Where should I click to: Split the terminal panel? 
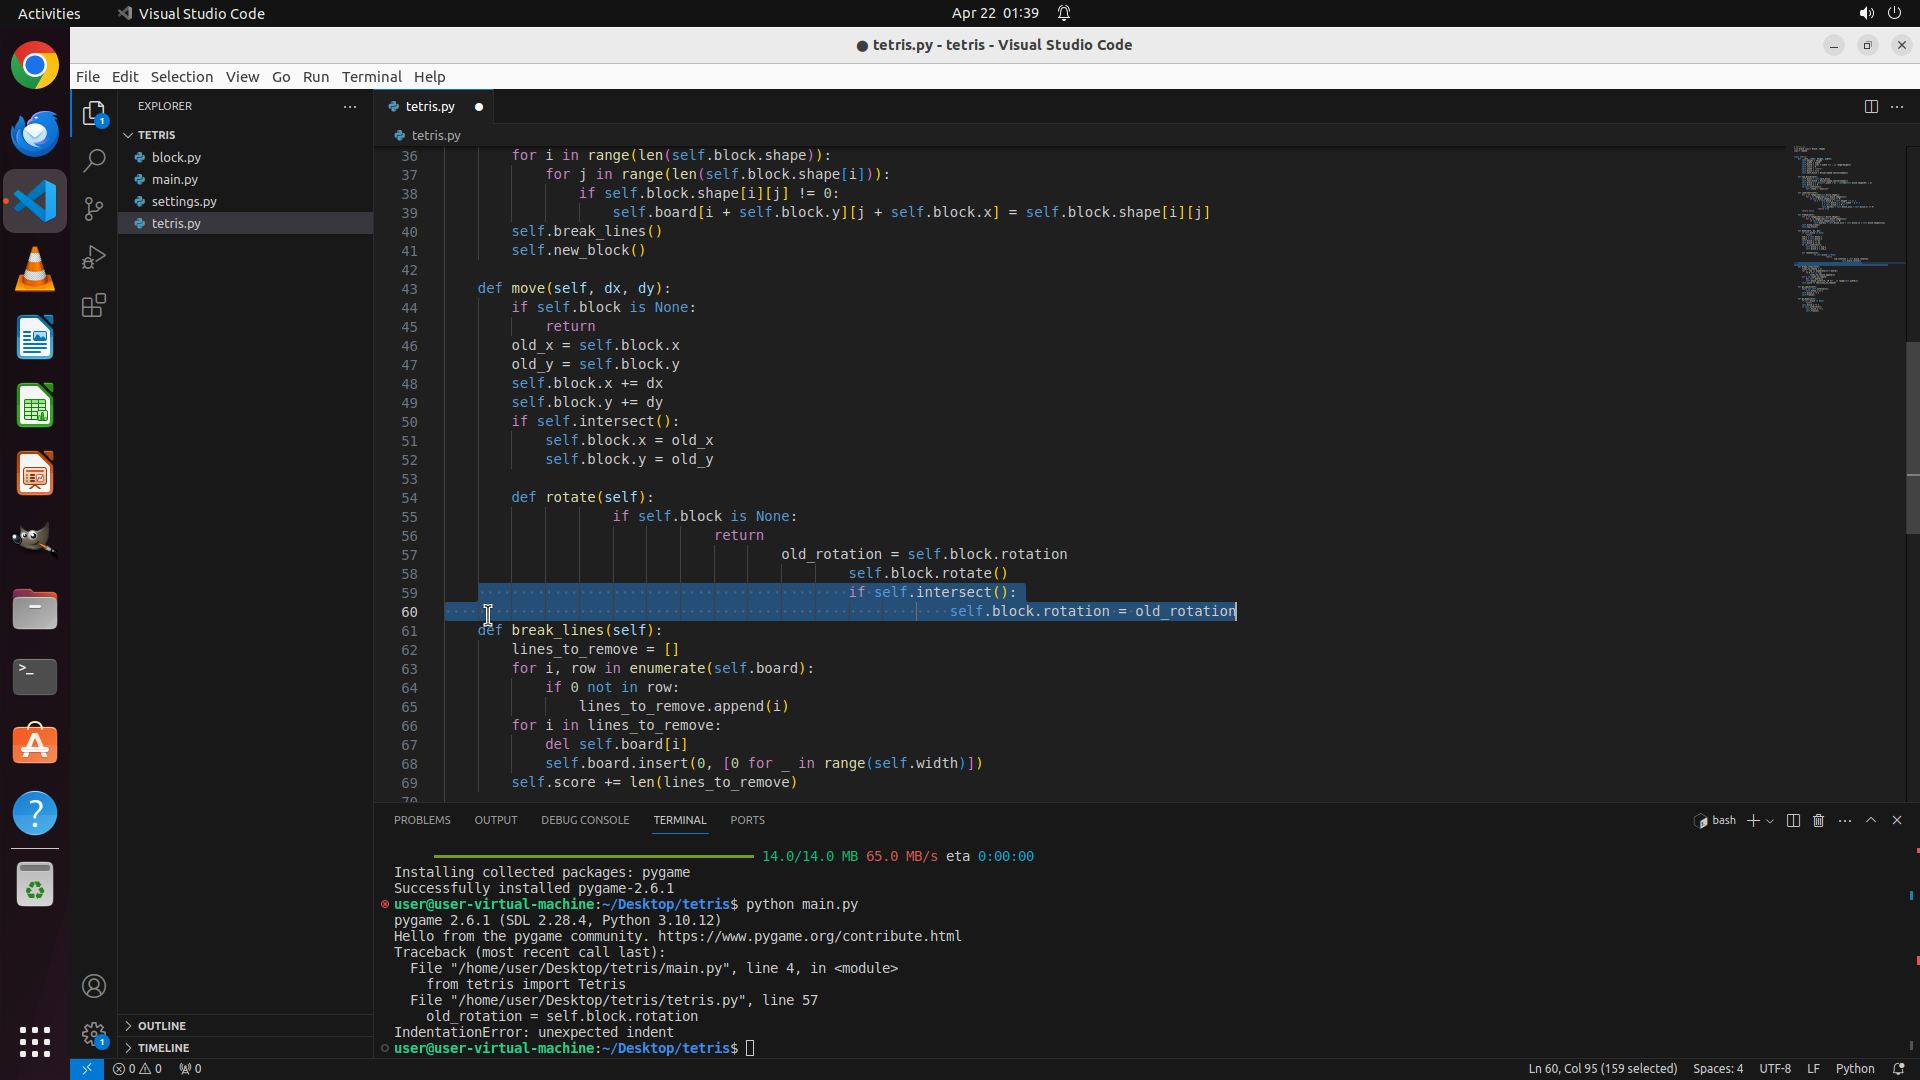[x=1793, y=820]
